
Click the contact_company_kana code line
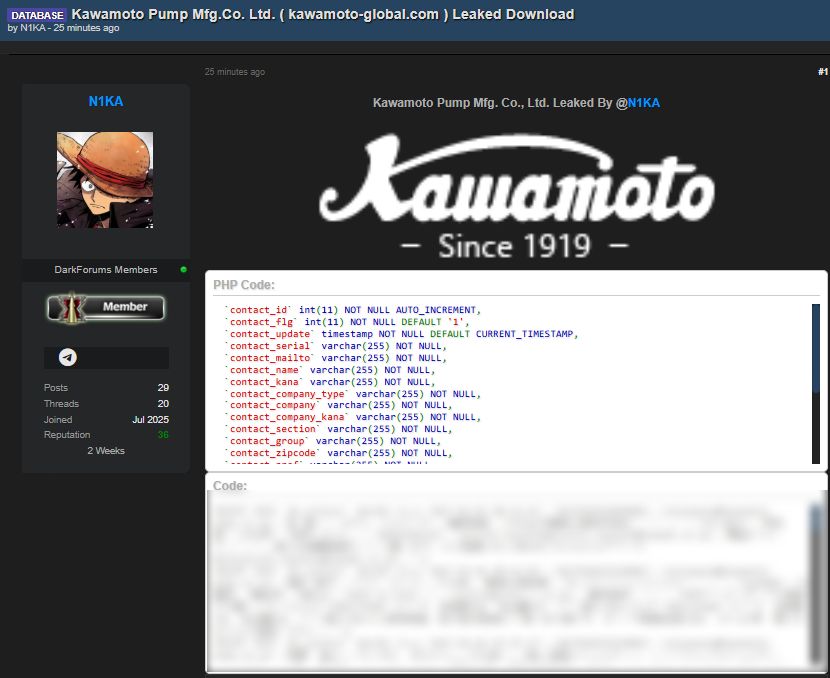353,417
